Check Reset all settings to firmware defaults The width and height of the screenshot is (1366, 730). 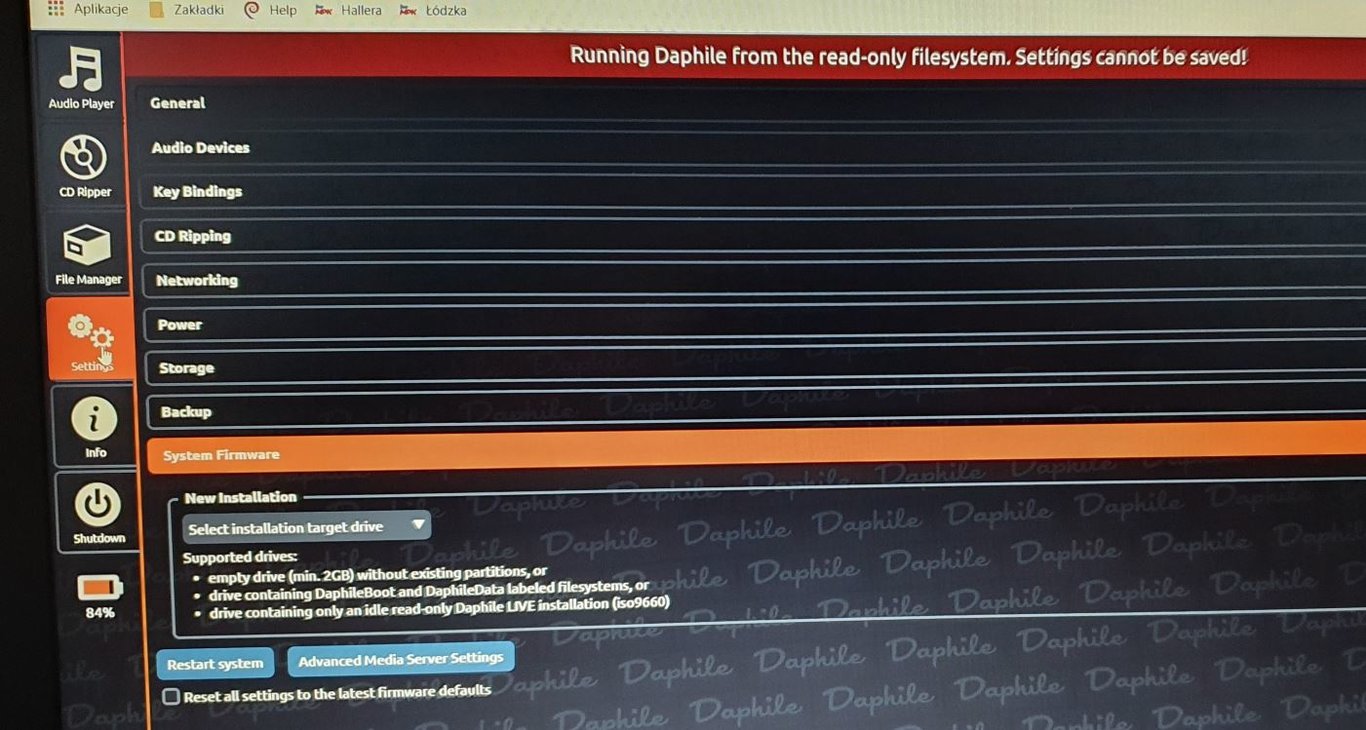click(x=171, y=697)
